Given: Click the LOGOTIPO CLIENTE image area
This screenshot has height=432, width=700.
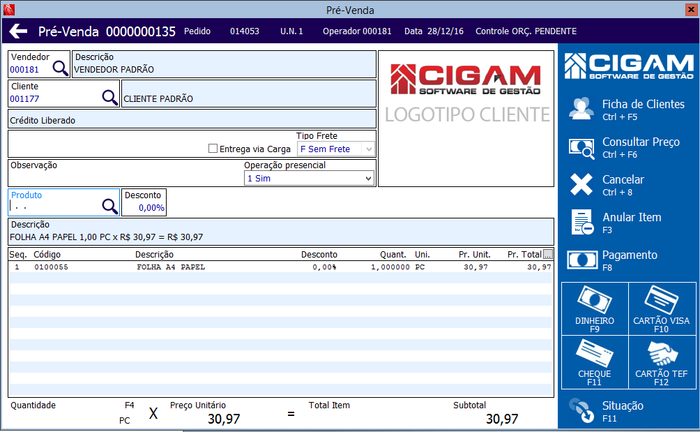Looking at the screenshot, I should 466,118.
